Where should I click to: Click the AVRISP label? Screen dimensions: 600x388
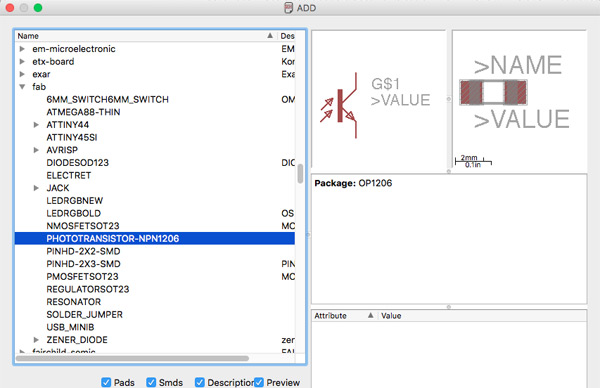coord(62,150)
